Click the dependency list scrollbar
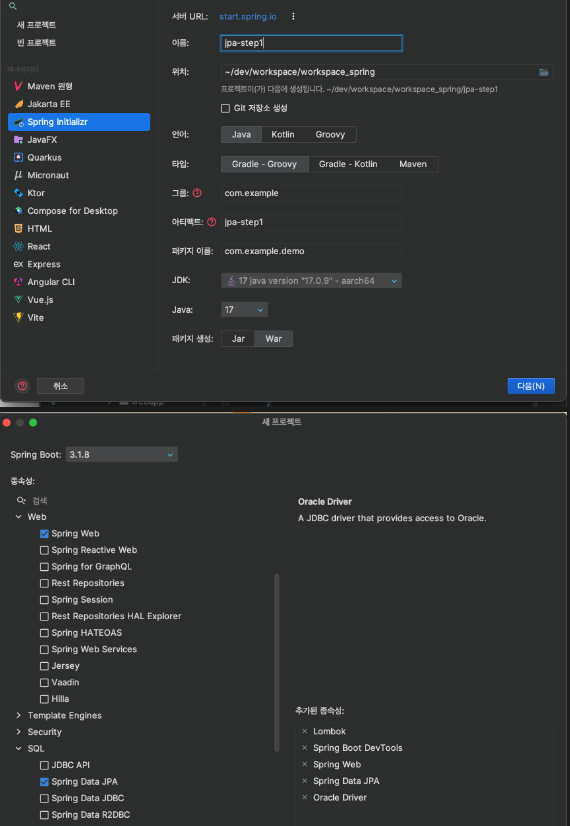Viewport: 570px width, 826px height. 277,663
